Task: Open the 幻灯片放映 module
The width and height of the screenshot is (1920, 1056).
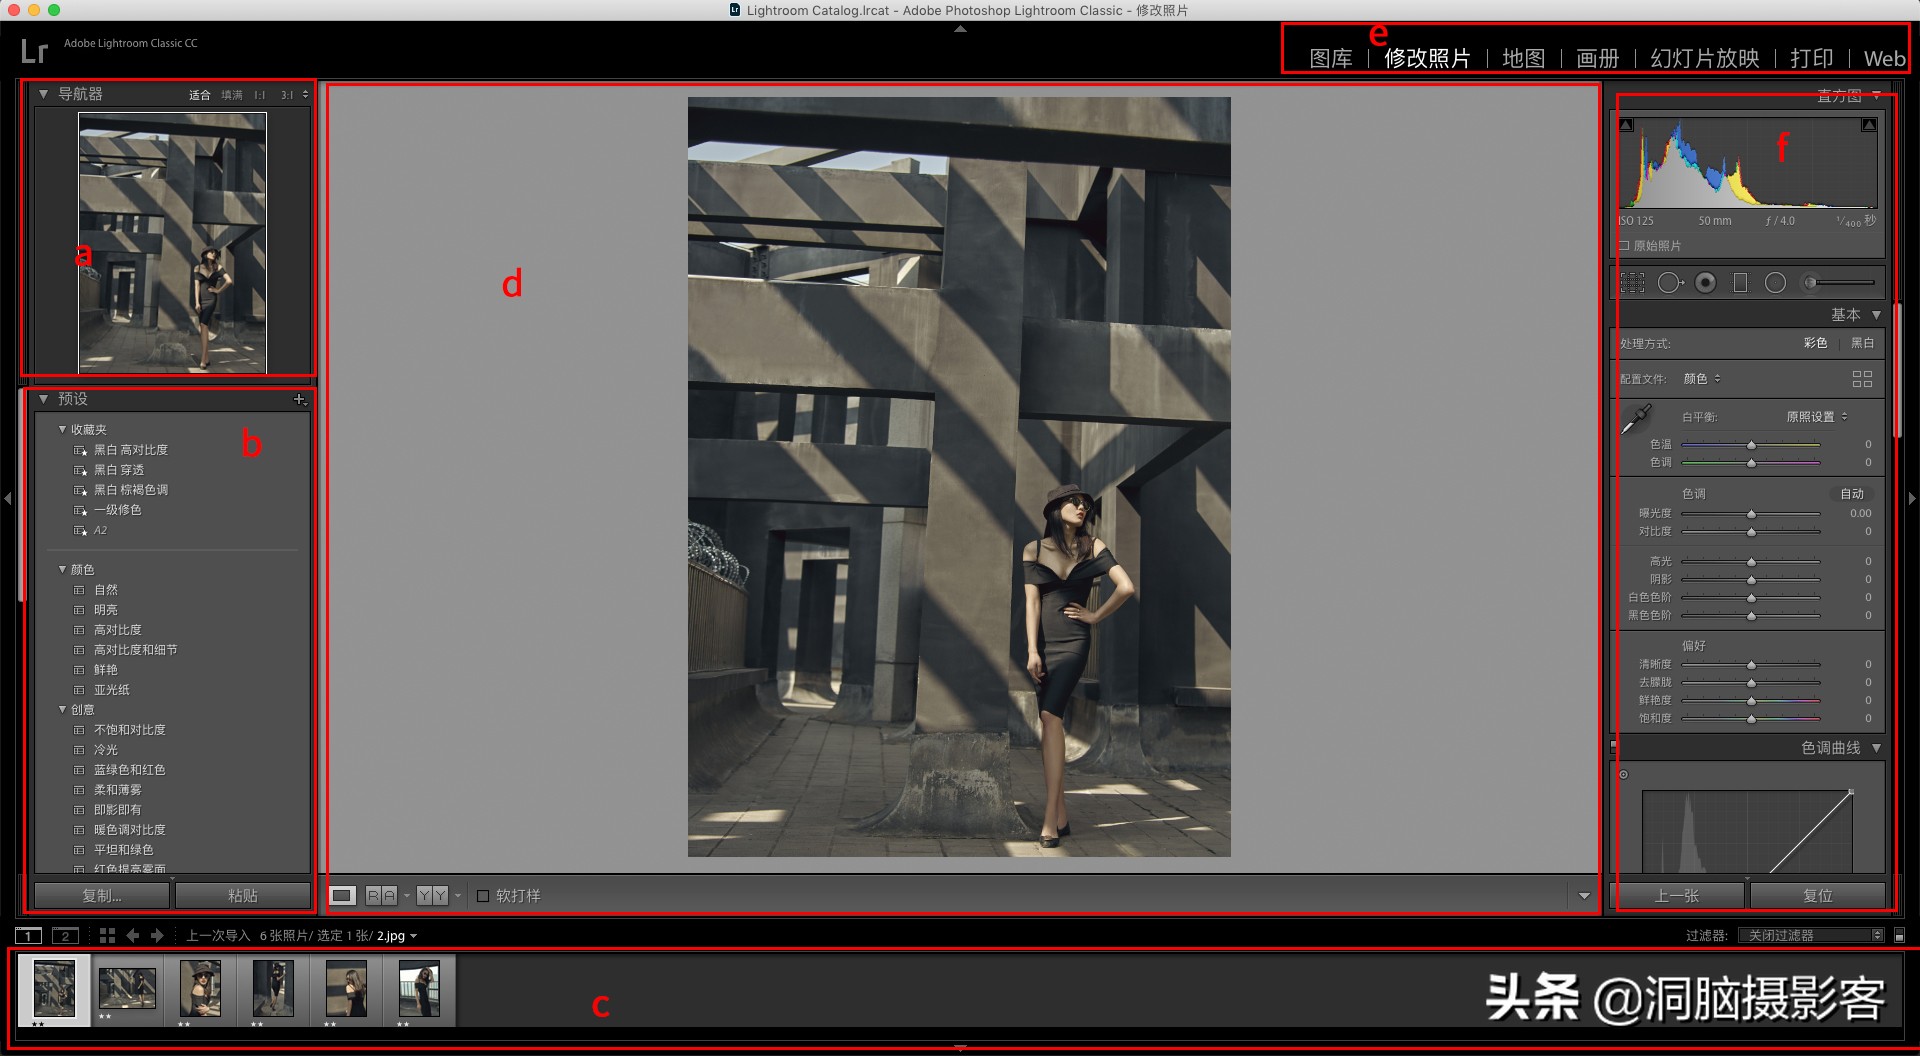Action: tap(1705, 59)
